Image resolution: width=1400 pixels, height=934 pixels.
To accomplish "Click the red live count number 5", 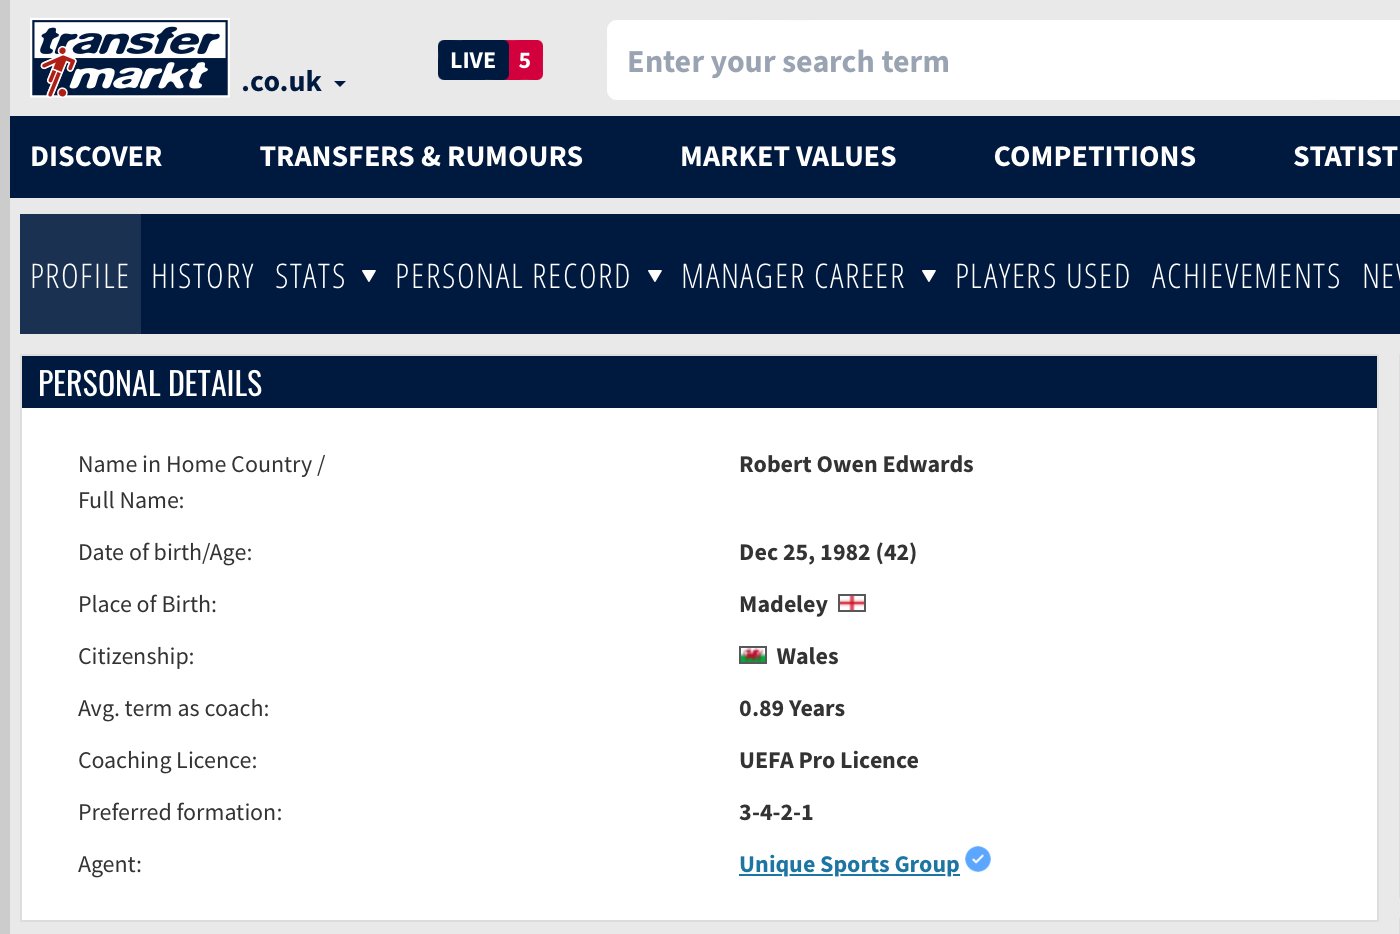I will tap(525, 60).
